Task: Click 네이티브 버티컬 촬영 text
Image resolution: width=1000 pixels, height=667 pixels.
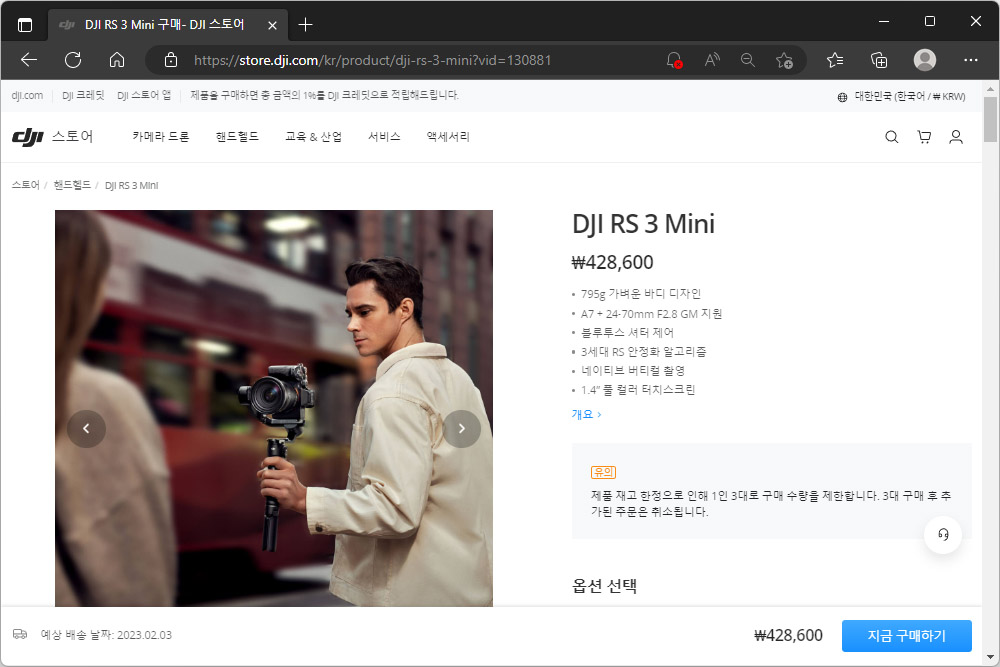Action: click(633, 370)
